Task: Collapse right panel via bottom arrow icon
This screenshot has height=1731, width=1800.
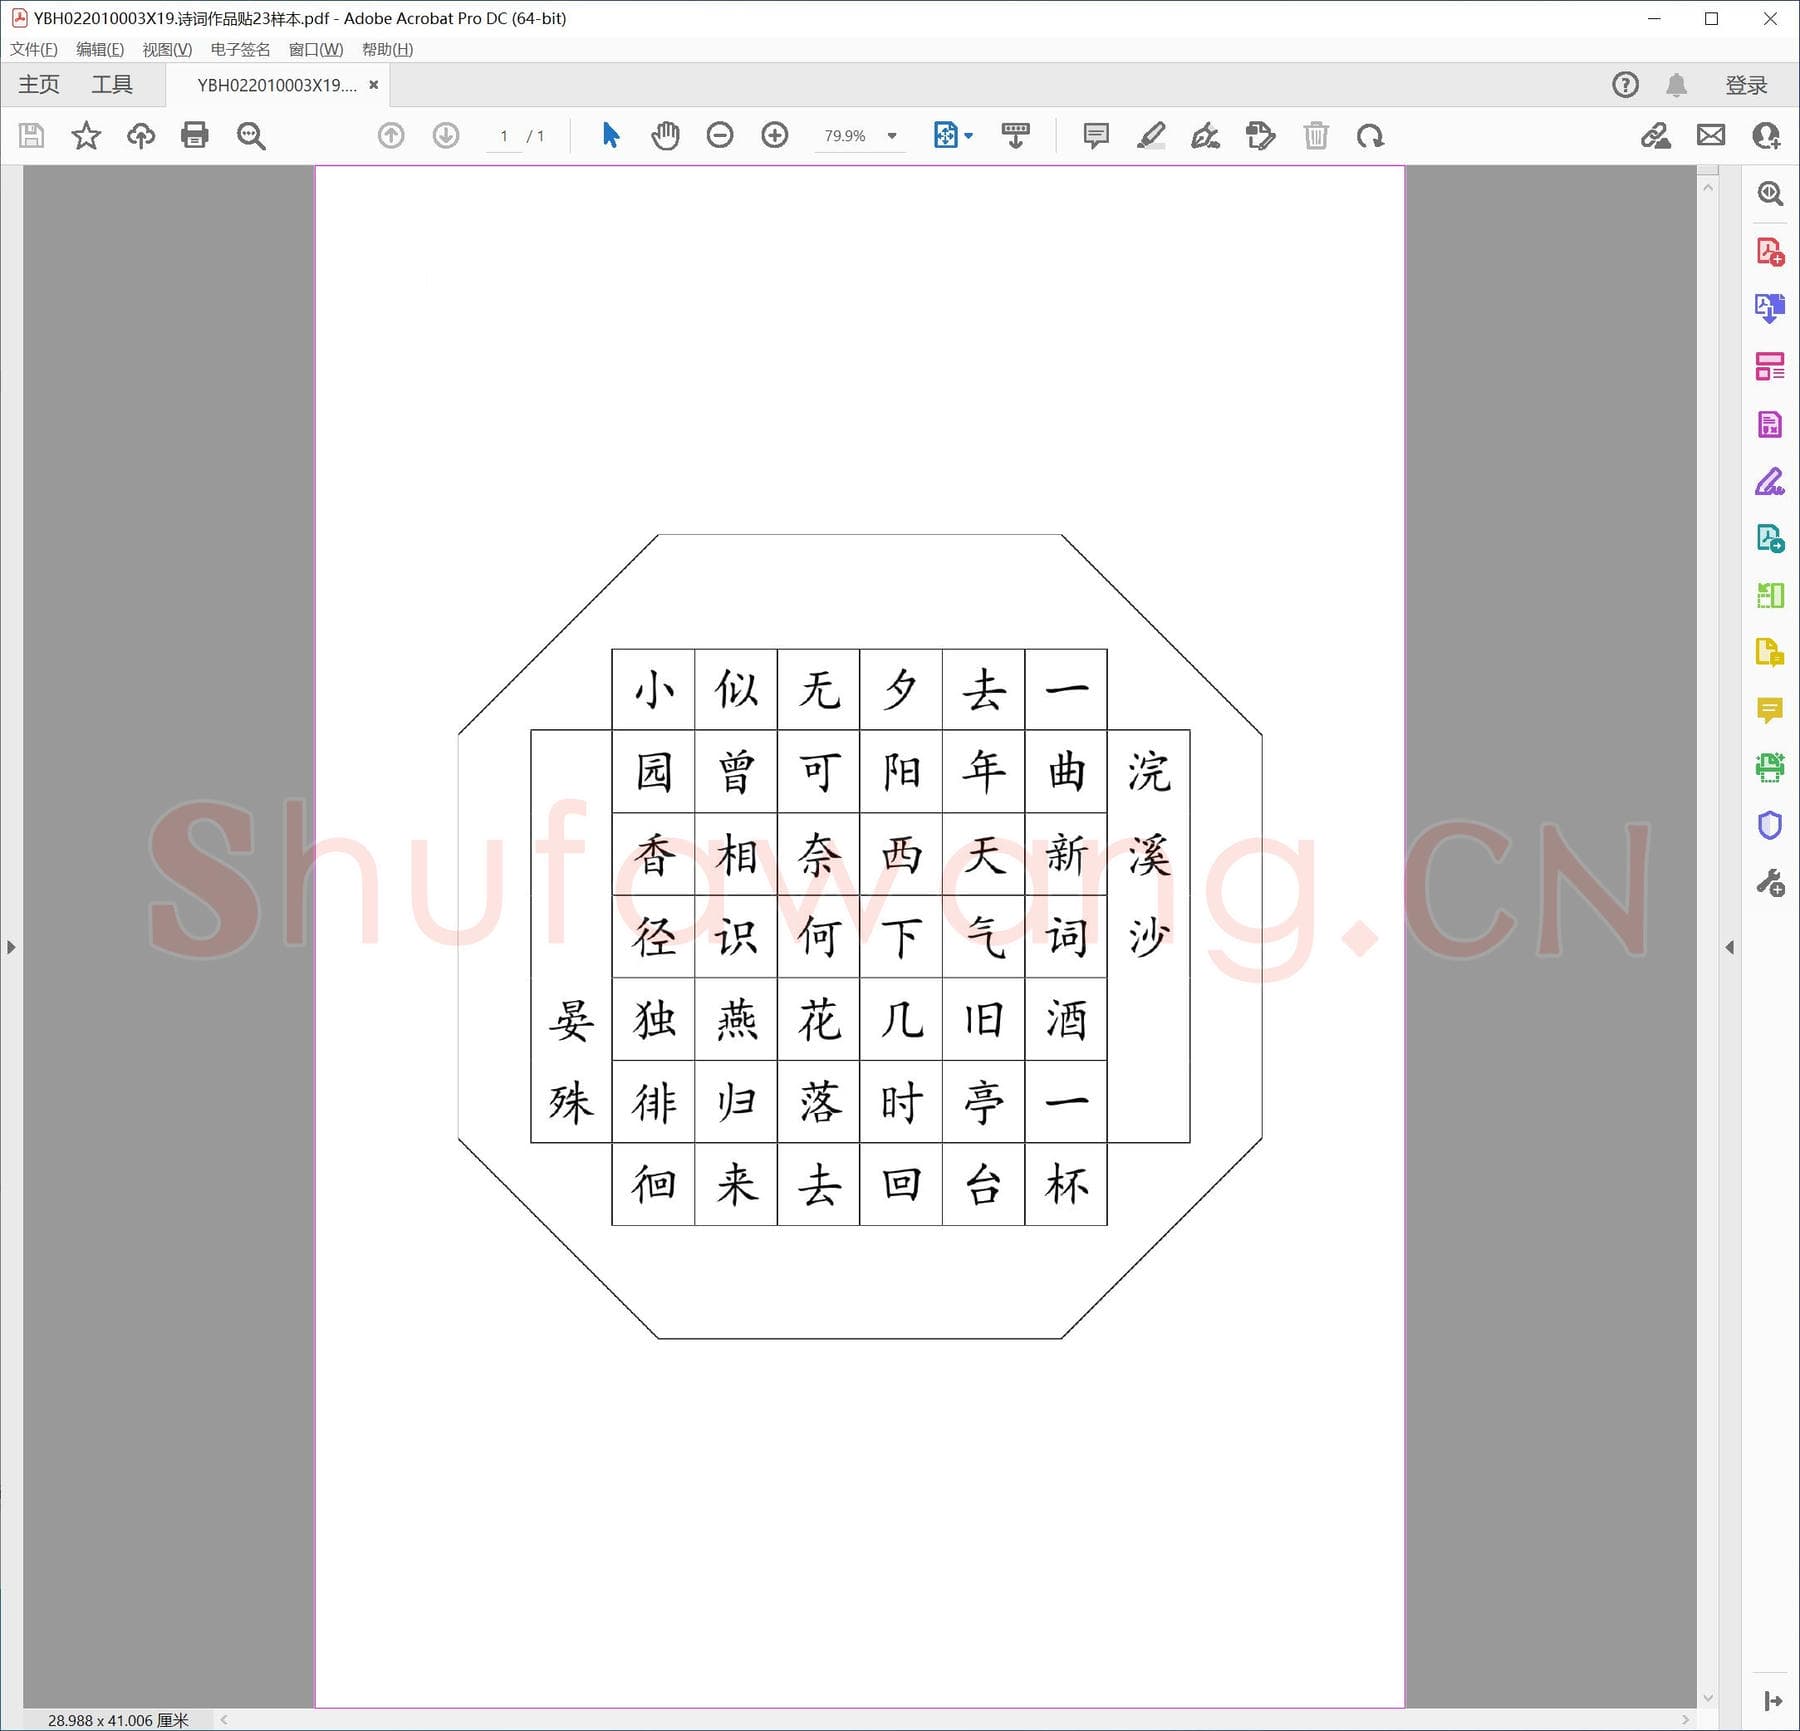Action: pyautogui.click(x=1772, y=1700)
